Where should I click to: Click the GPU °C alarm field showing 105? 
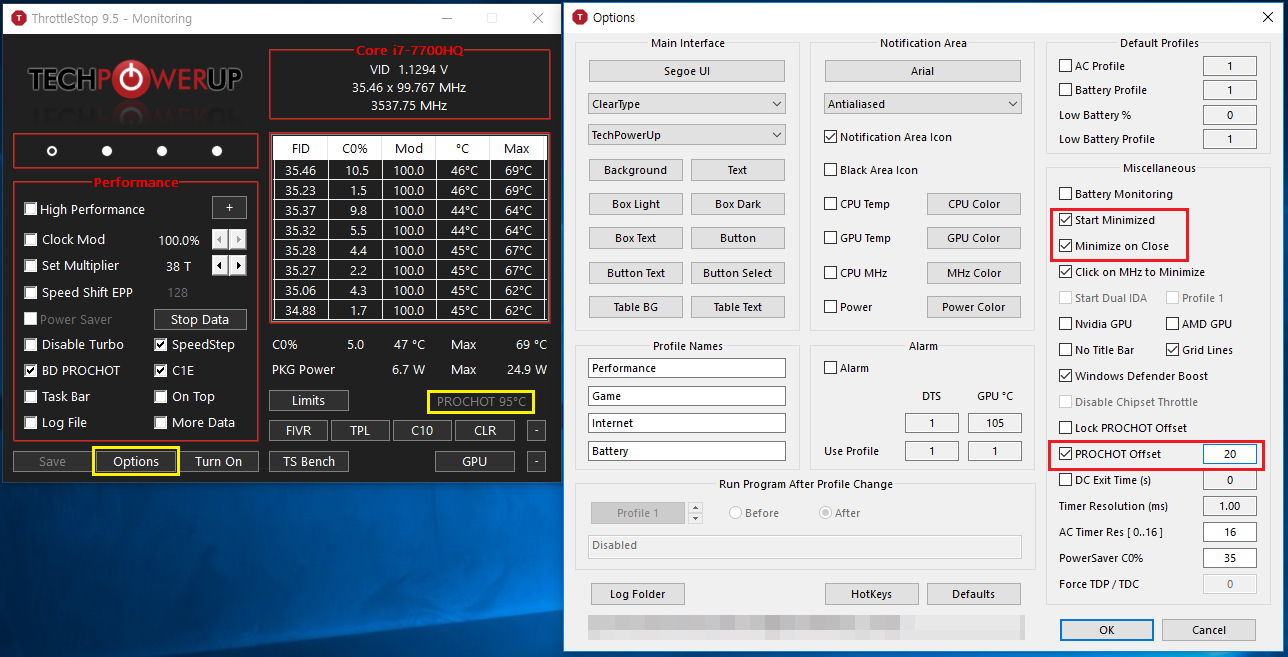click(994, 423)
